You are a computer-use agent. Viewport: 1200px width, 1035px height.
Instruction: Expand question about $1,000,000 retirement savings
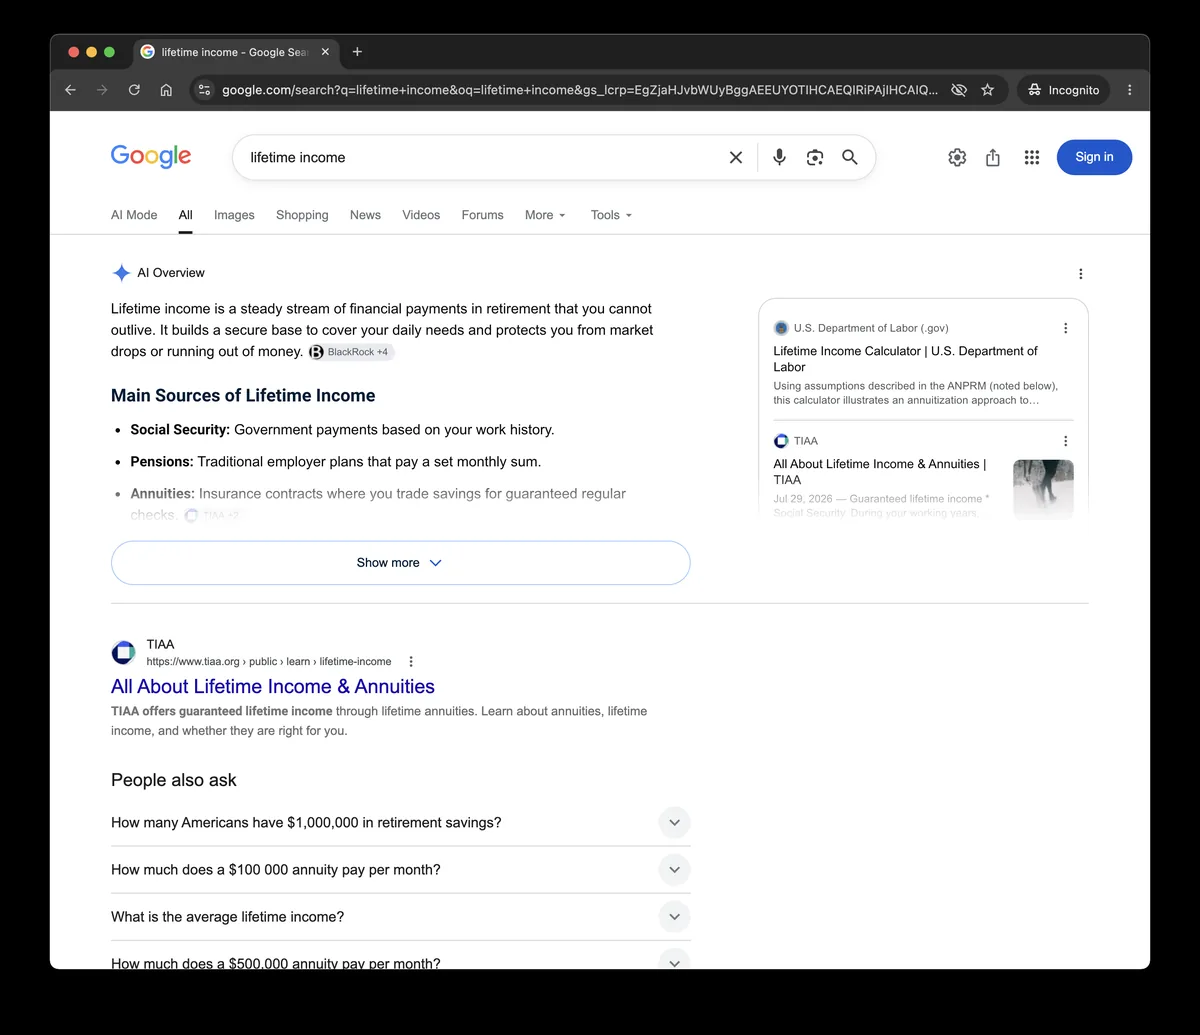click(400, 823)
